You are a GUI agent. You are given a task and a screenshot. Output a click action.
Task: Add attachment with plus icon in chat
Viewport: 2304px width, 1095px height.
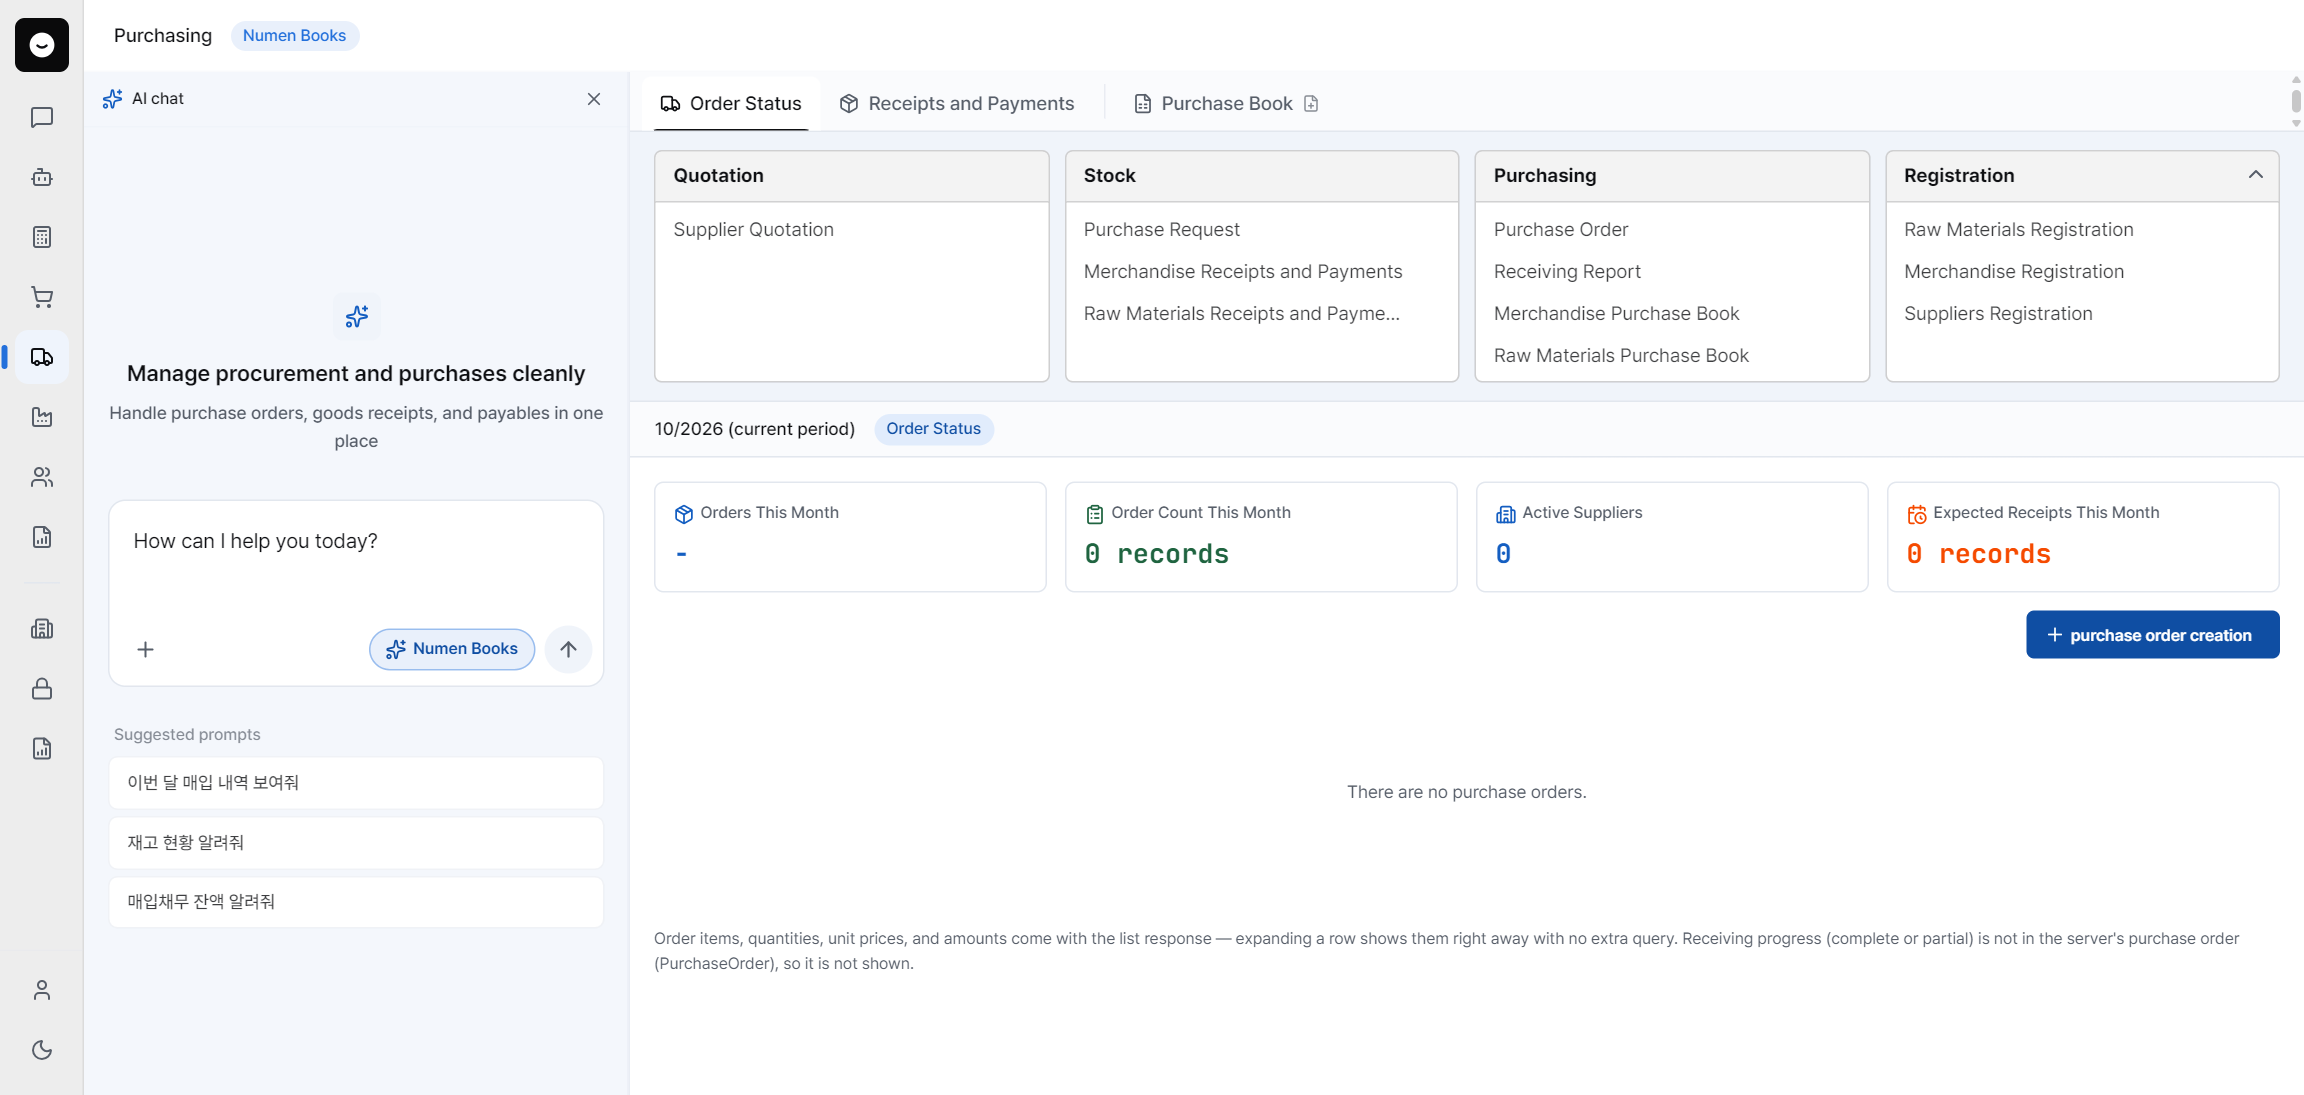(146, 650)
